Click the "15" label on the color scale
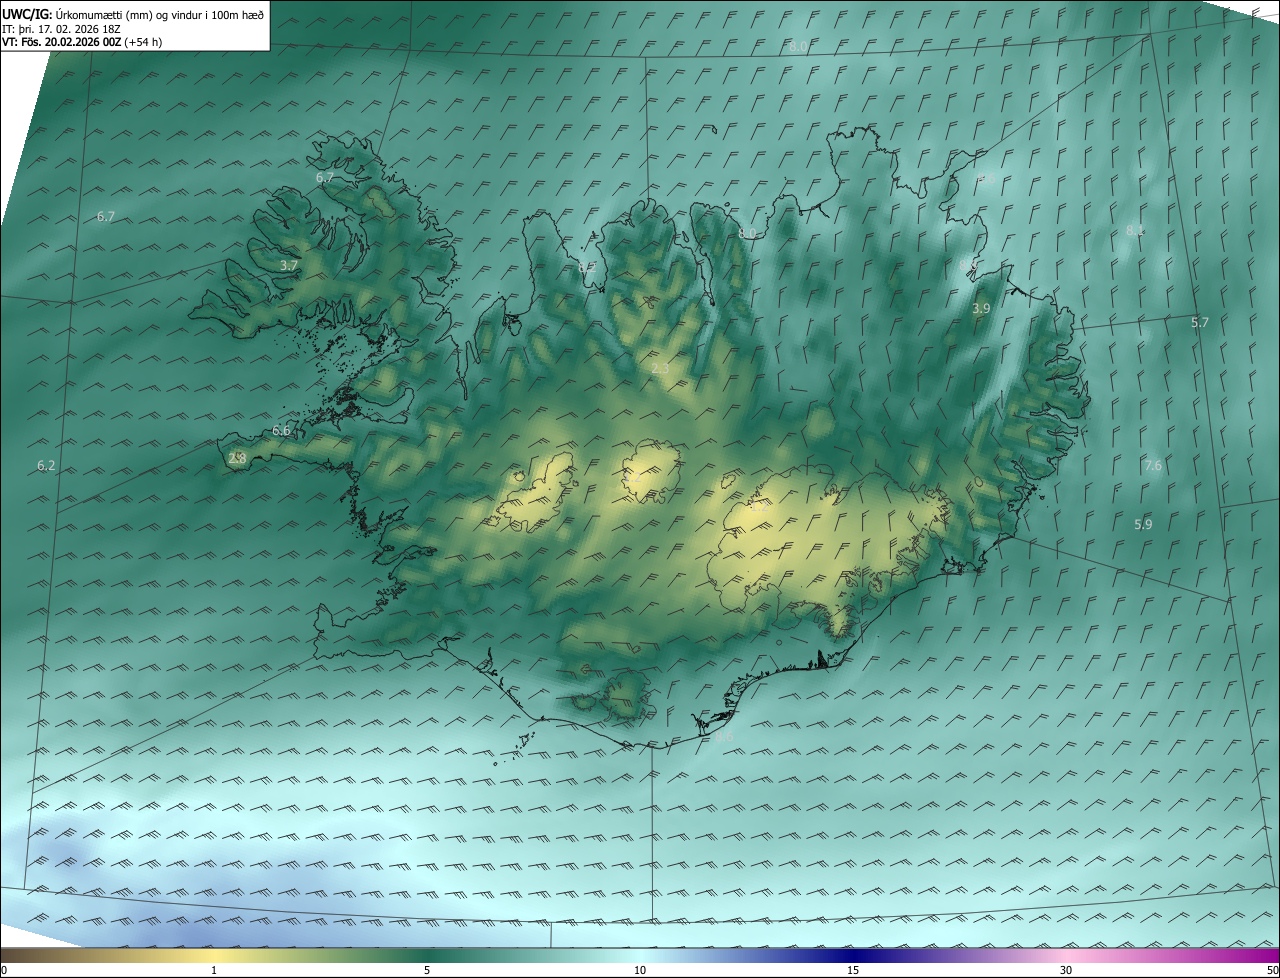Viewport: 1280px width, 978px height. point(853,971)
